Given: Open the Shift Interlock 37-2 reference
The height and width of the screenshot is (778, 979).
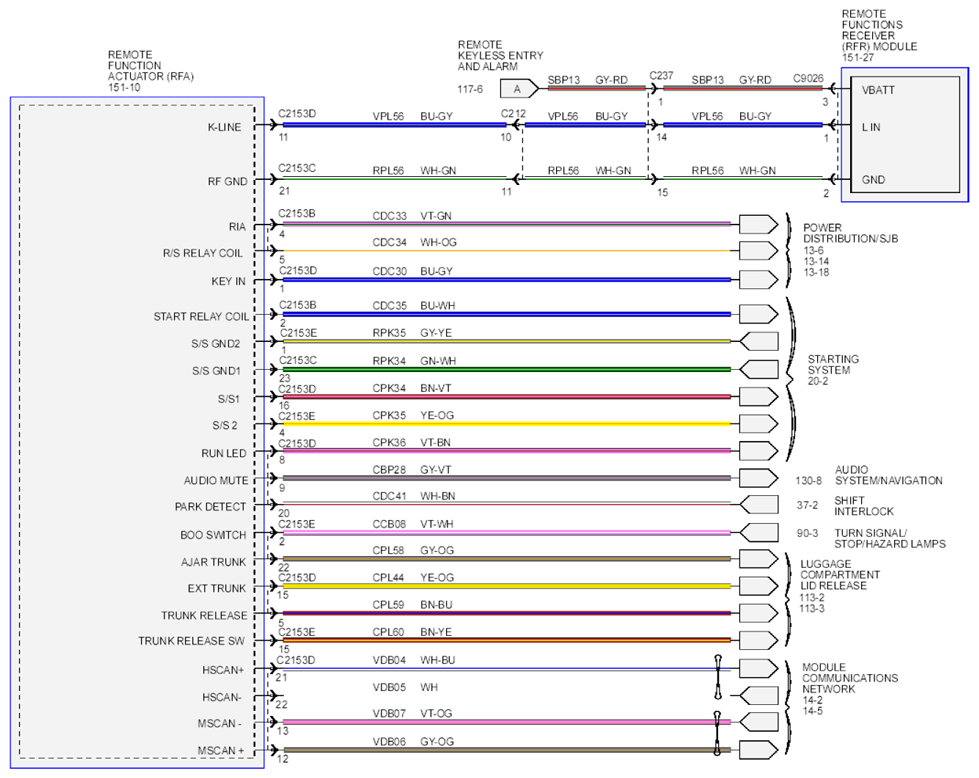Looking at the screenshot, I should coord(807,505).
